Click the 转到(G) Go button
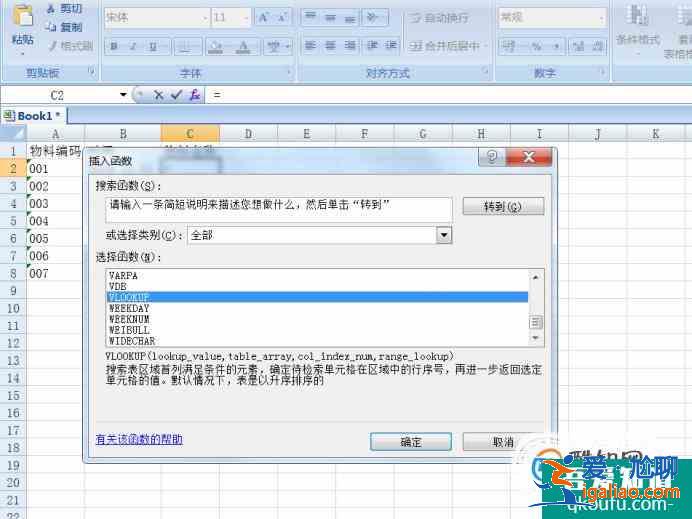The height and width of the screenshot is (519, 692). (x=503, y=206)
